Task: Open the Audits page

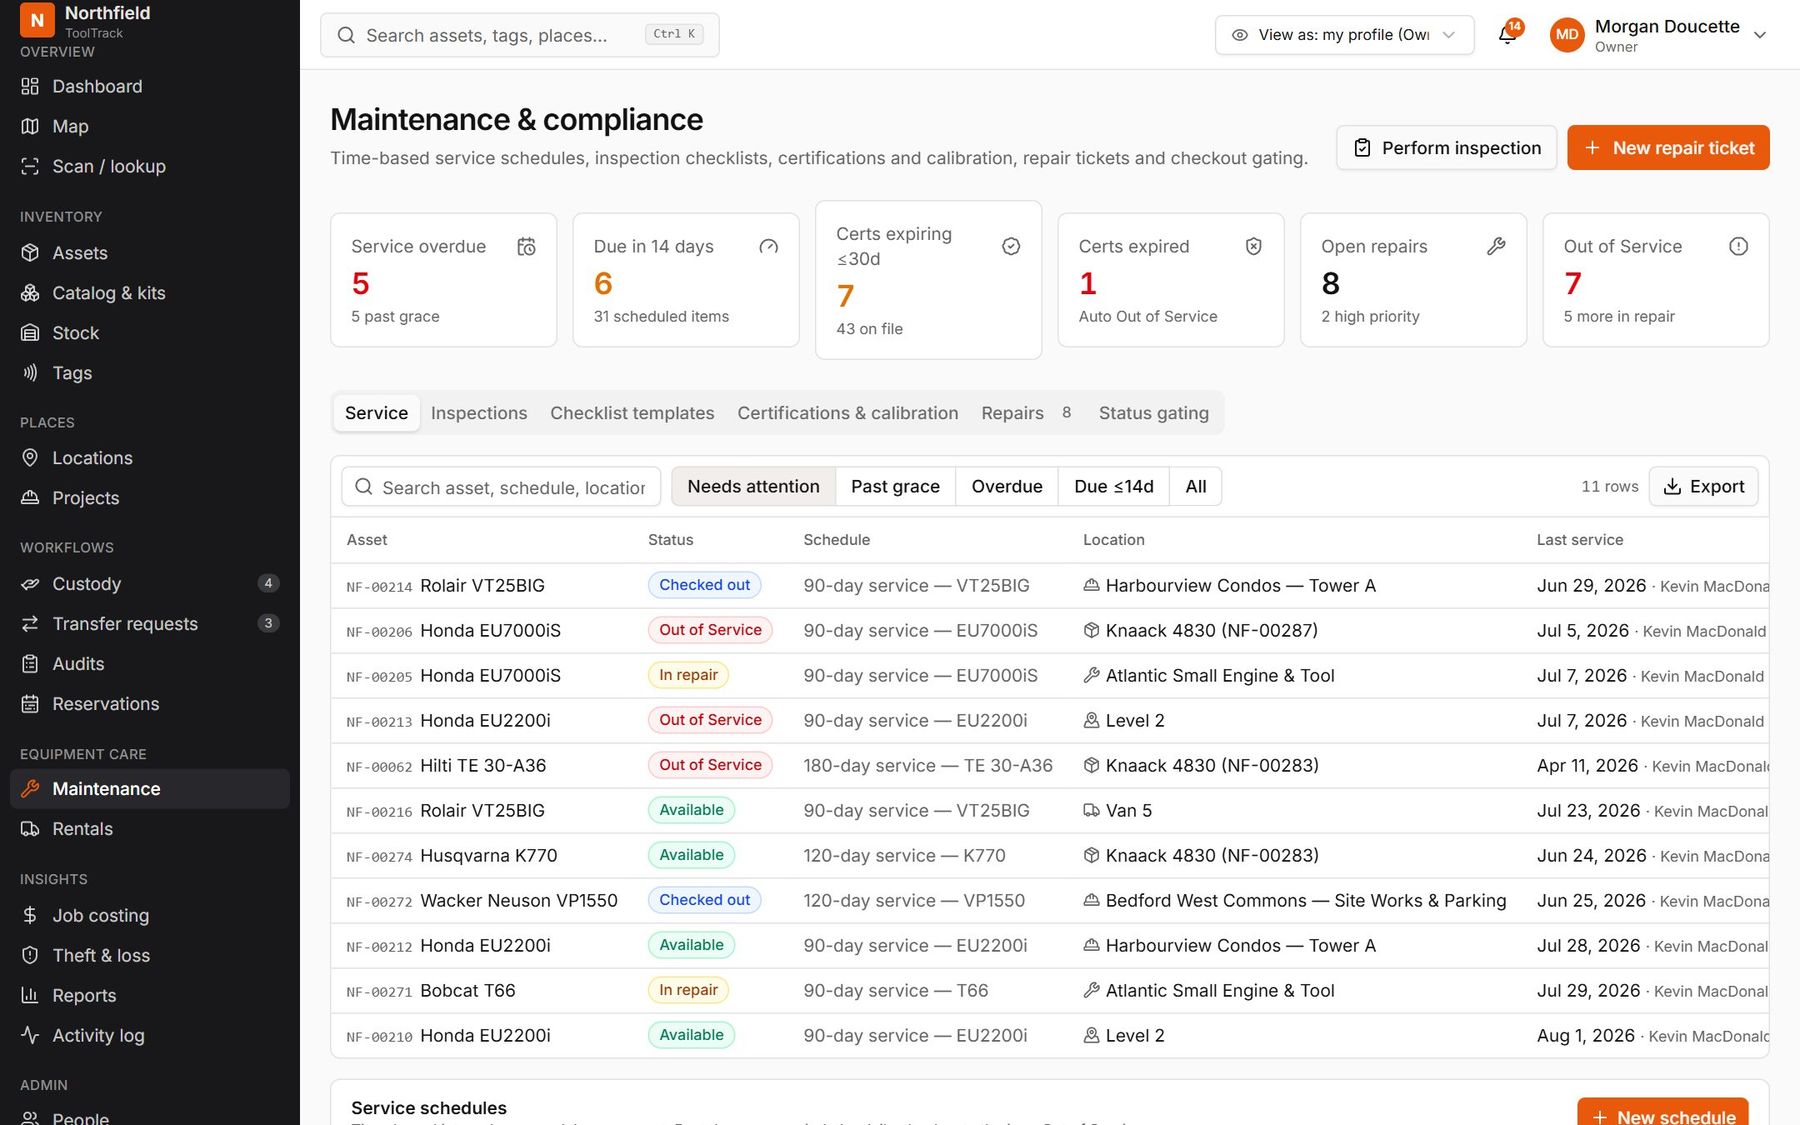Action: tap(150, 664)
